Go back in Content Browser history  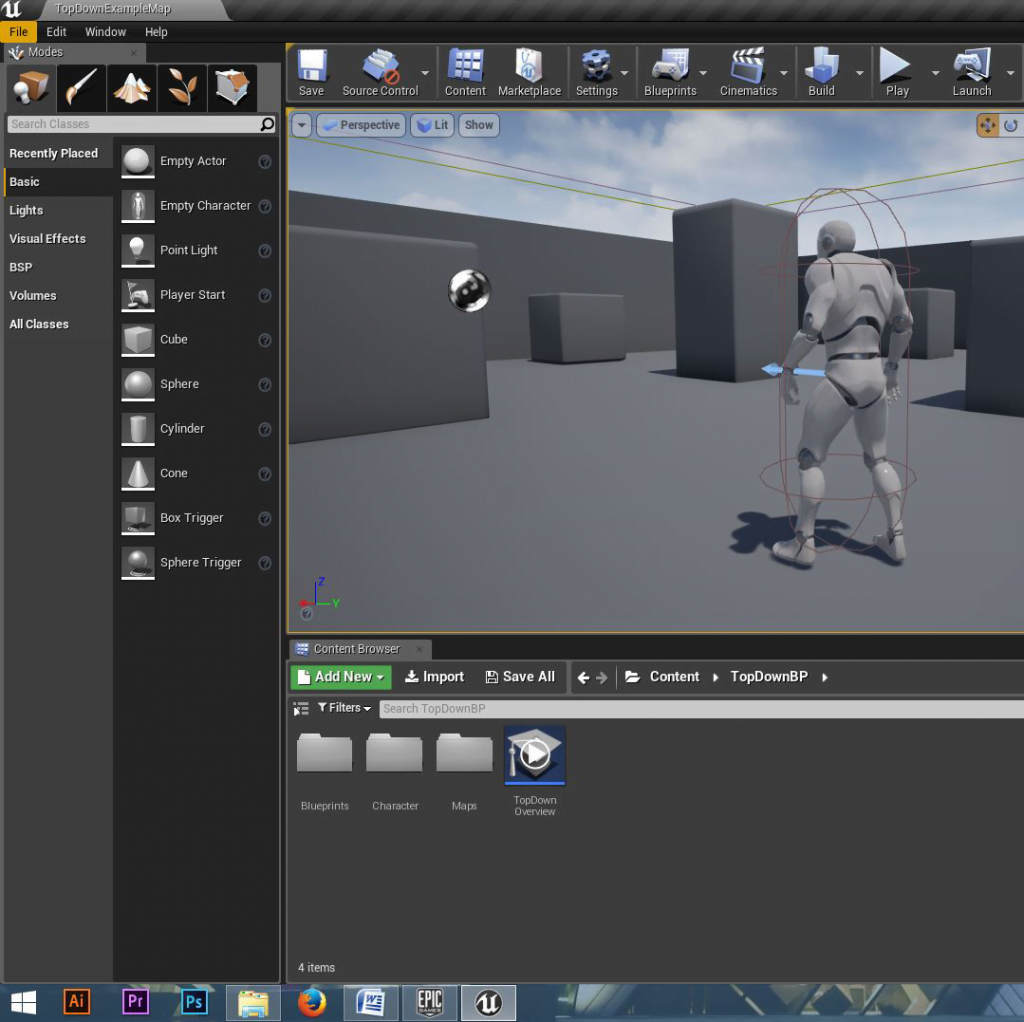click(x=583, y=678)
